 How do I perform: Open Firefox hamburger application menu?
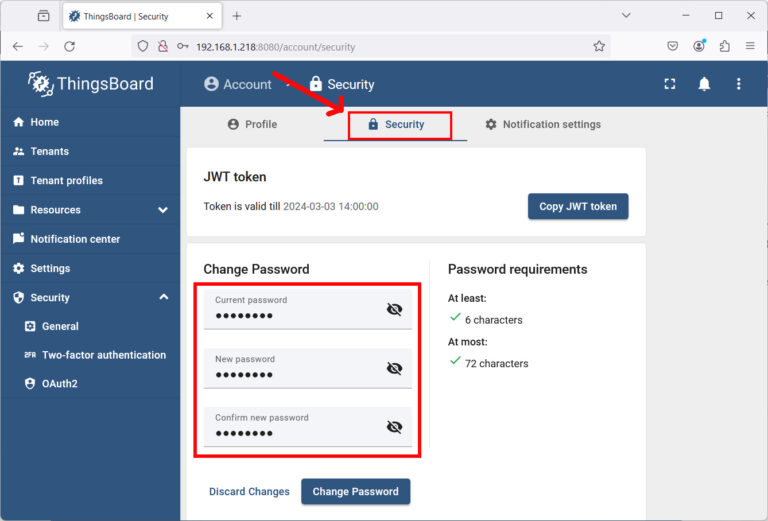click(x=750, y=46)
